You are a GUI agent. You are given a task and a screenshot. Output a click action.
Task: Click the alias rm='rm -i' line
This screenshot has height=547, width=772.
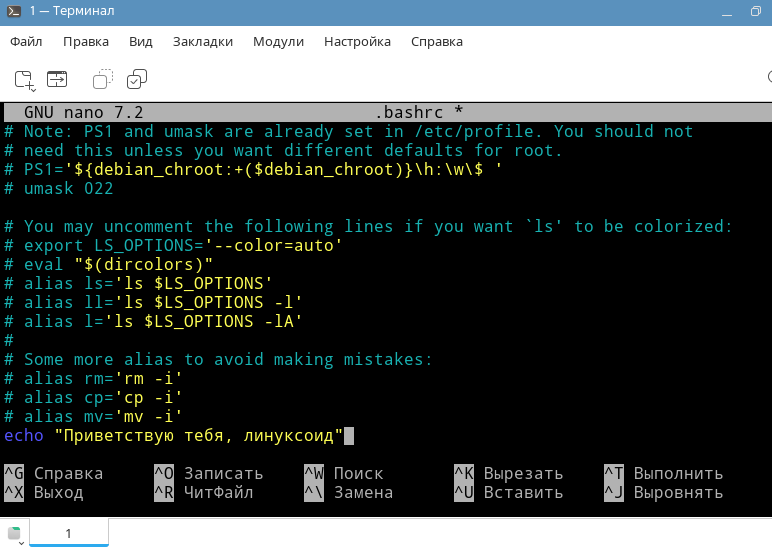pos(93,378)
